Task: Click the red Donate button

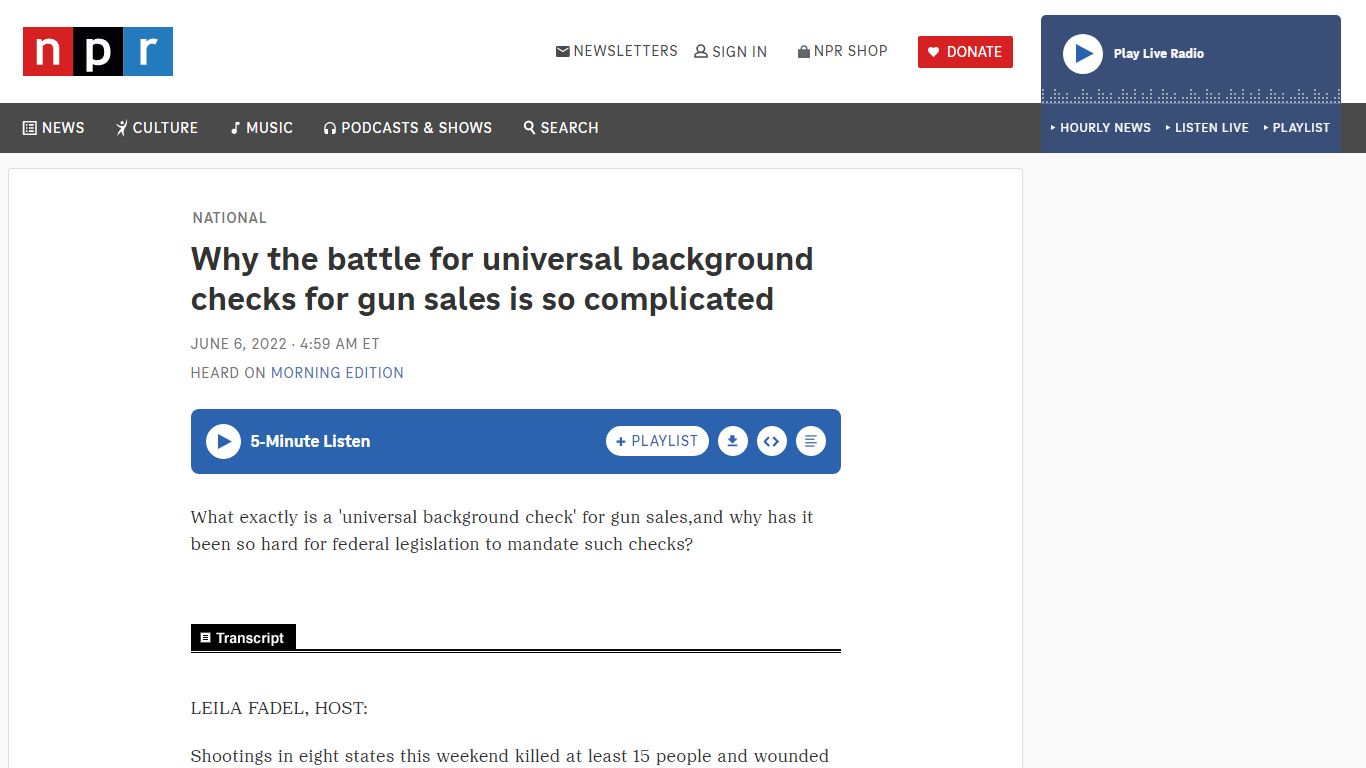Action: 965,52
